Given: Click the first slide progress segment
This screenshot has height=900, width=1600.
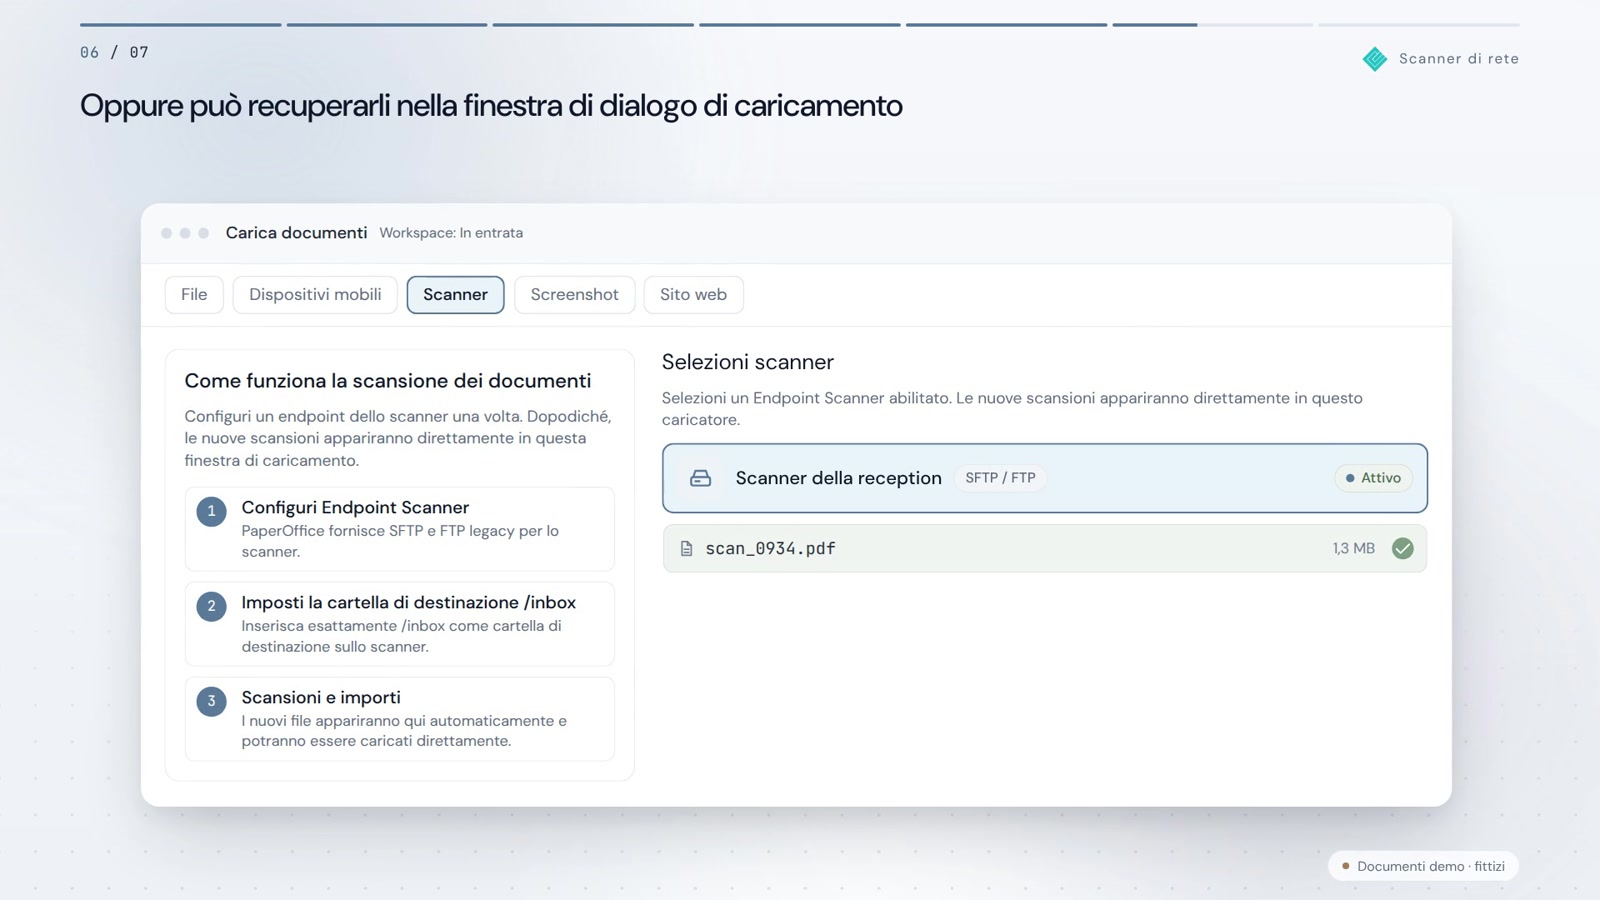Looking at the screenshot, I should (x=180, y=24).
